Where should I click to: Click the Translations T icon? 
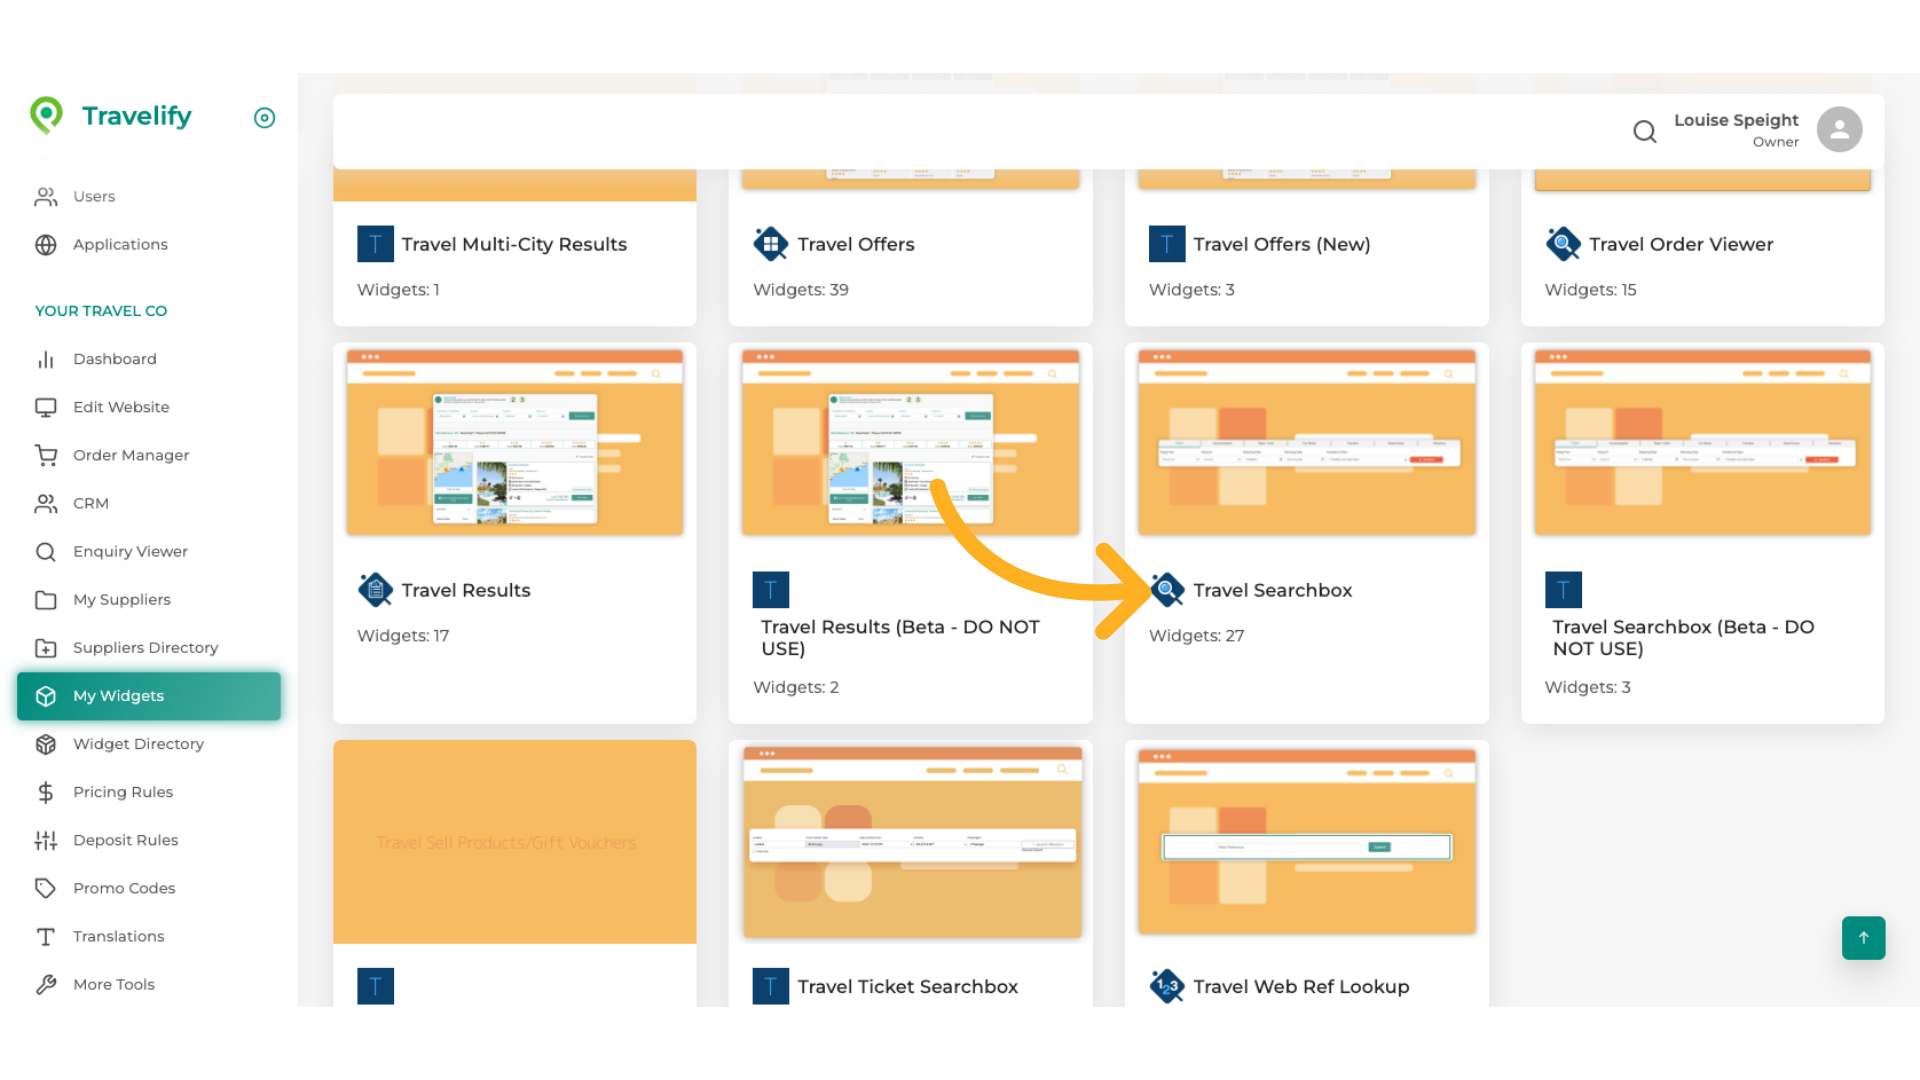tap(46, 936)
